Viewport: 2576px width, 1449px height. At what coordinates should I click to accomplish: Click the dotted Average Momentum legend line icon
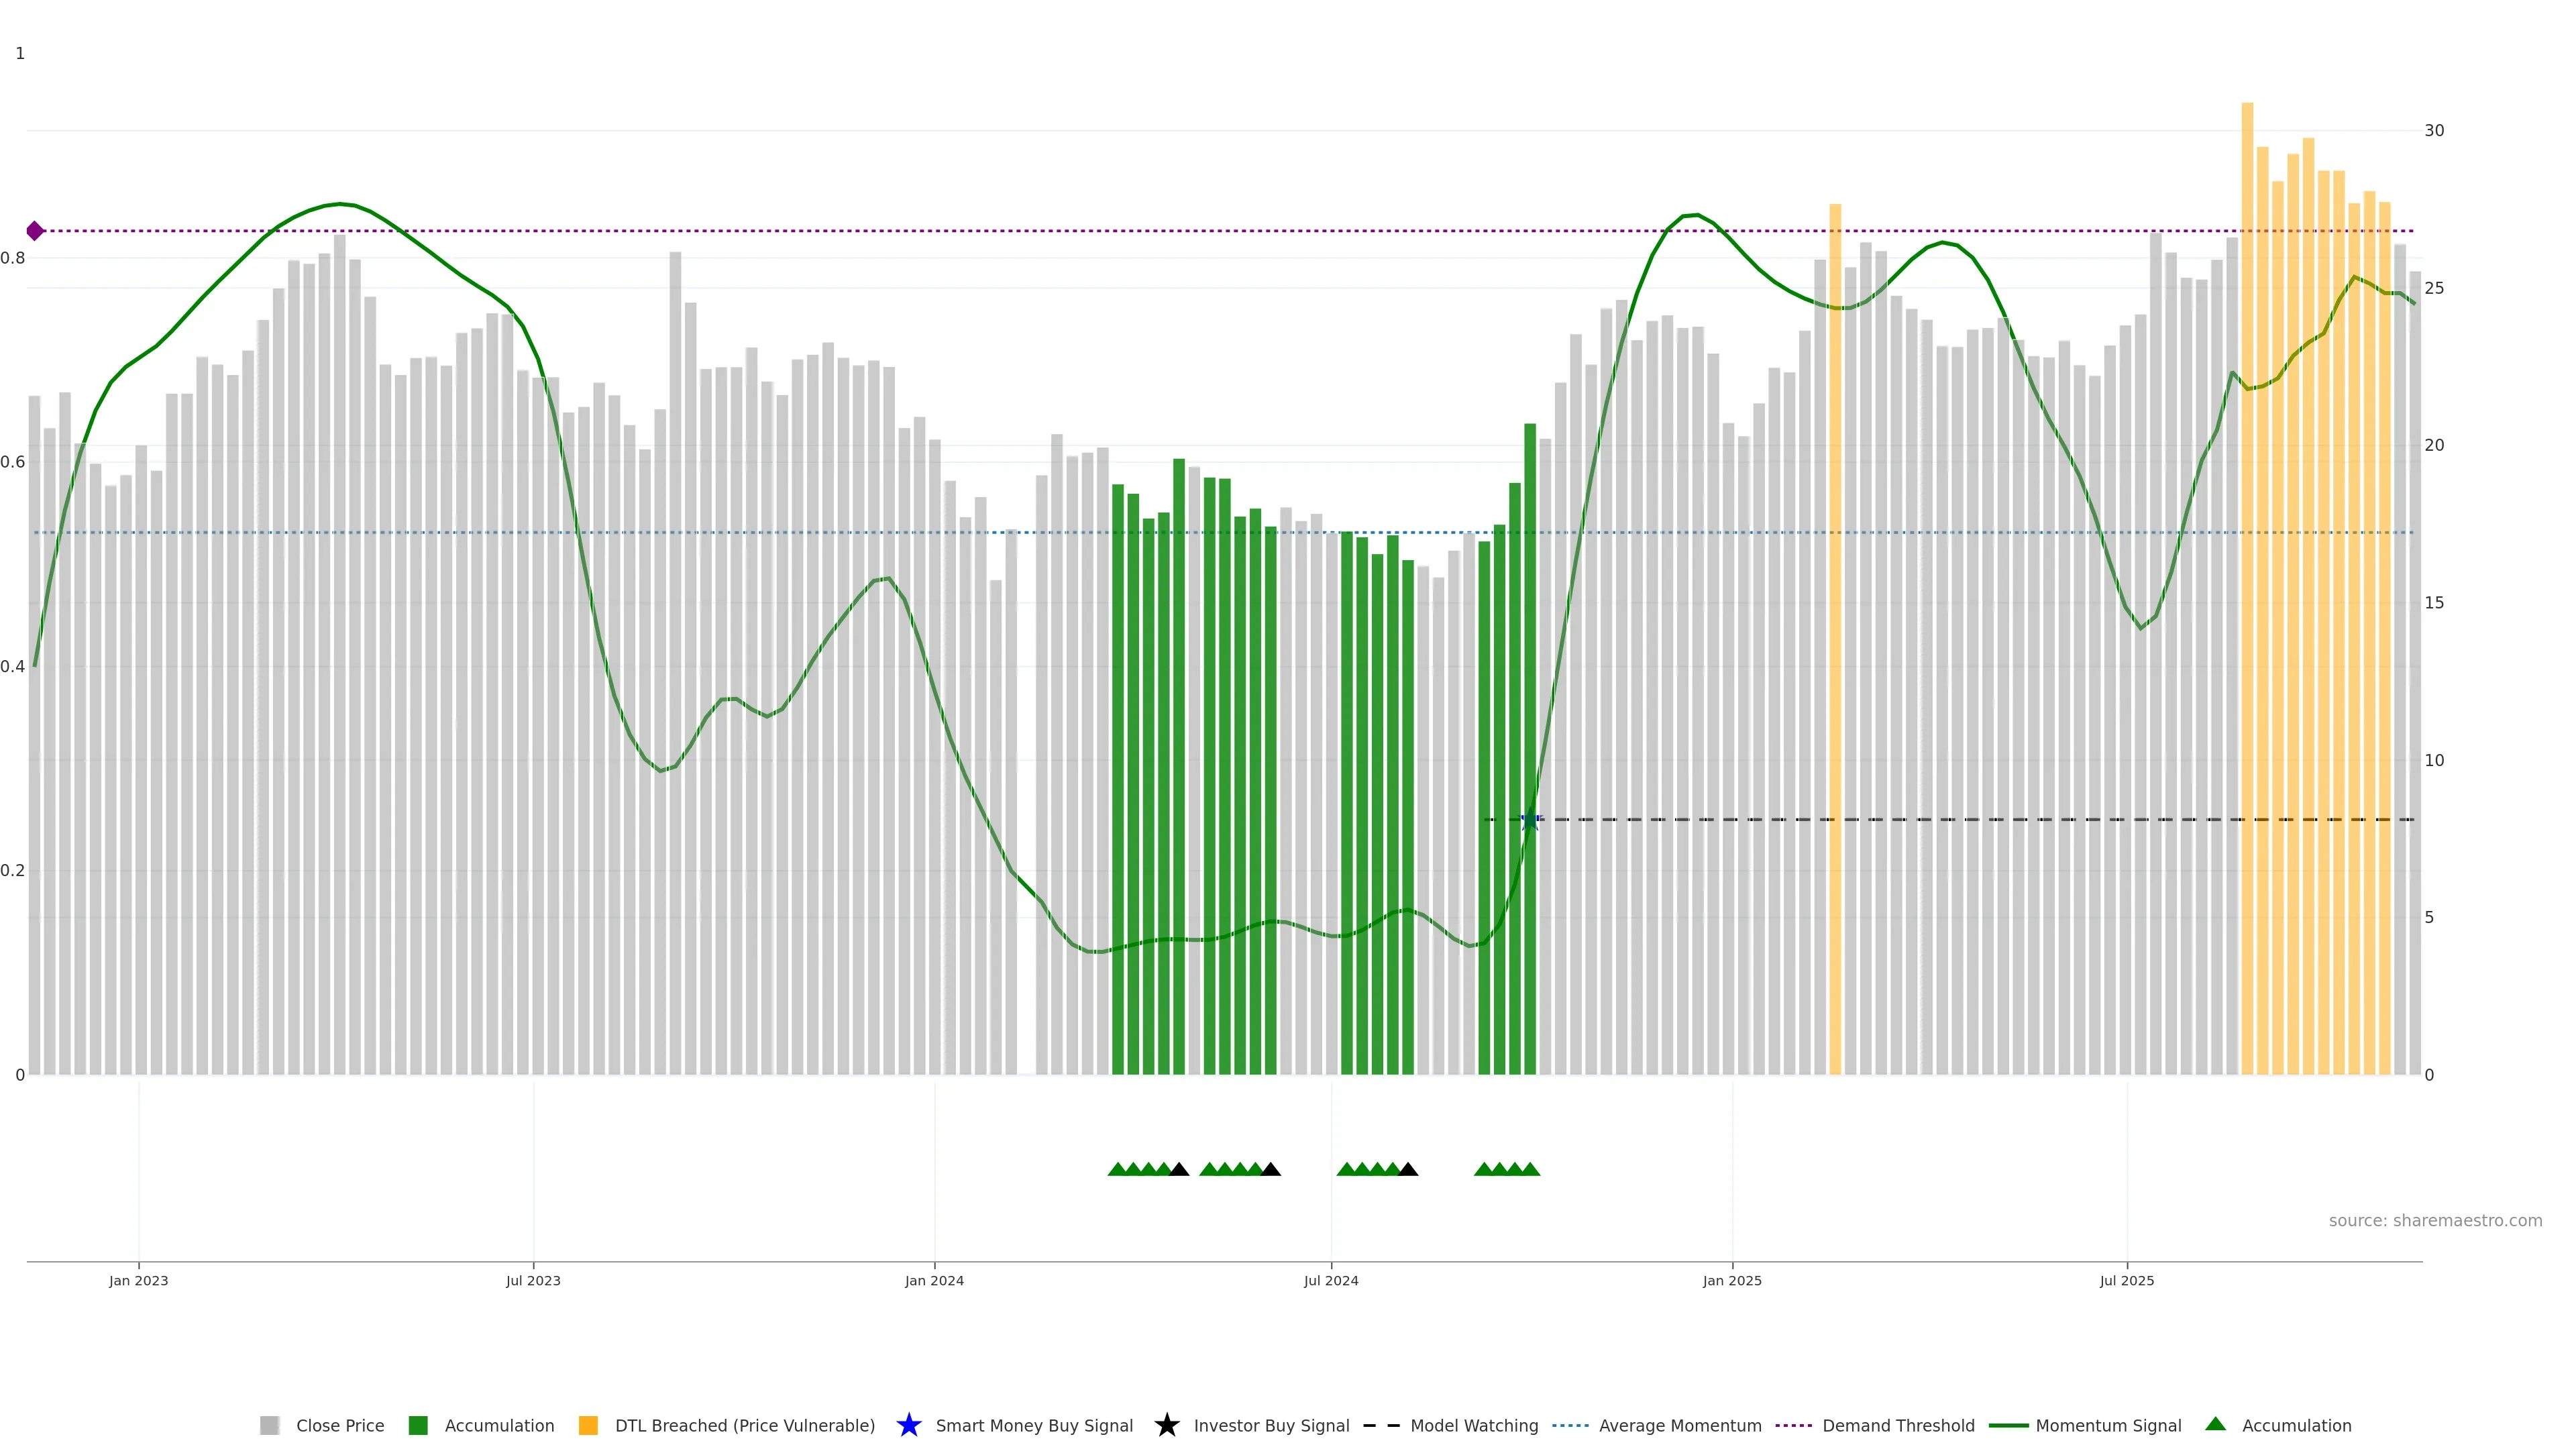click(x=1570, y=1425)
